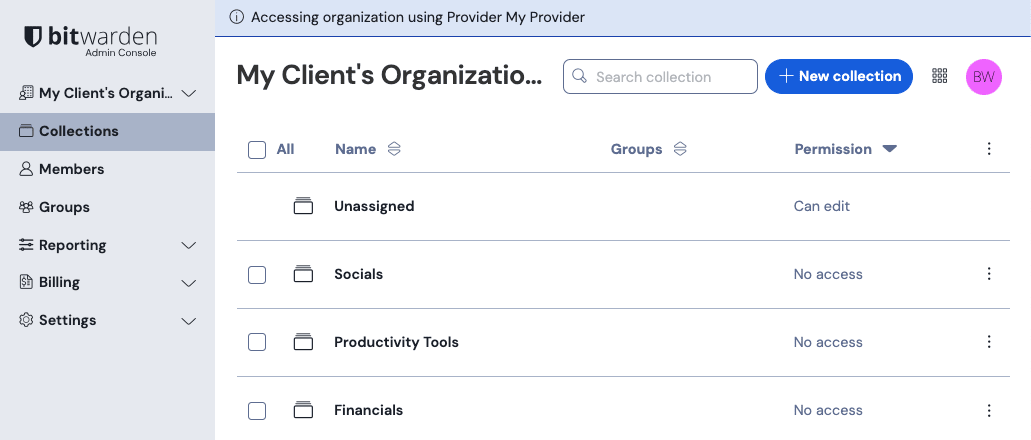The image size is (1031, 440).
Task: Open options menu for Productivity Tools row
Action: (989, 342)
